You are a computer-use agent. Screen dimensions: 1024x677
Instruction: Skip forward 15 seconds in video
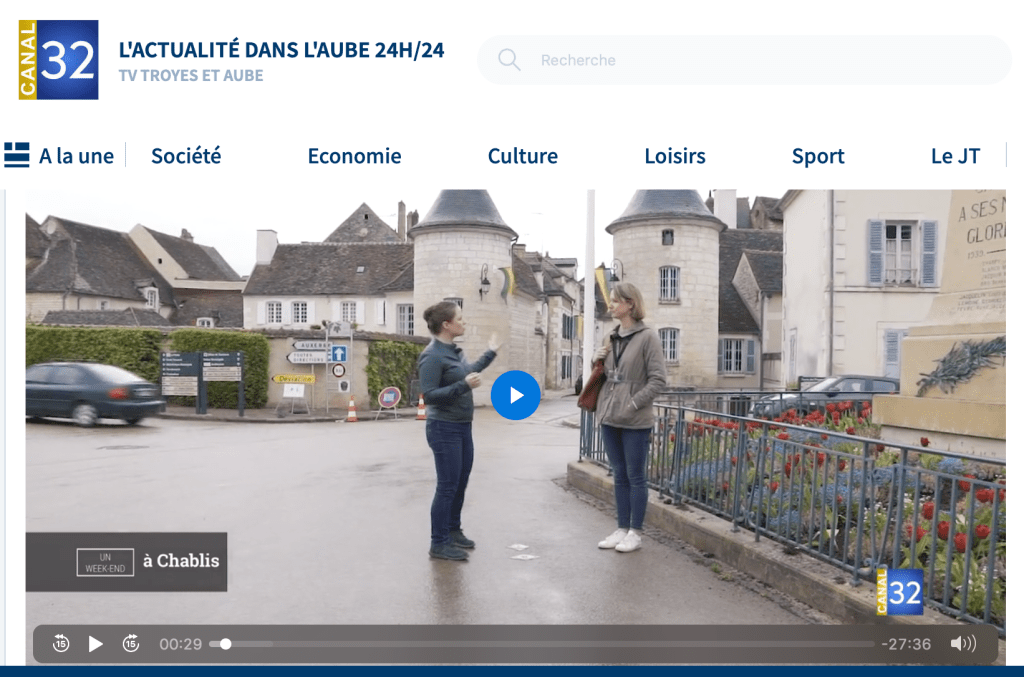tap(131, 644)
